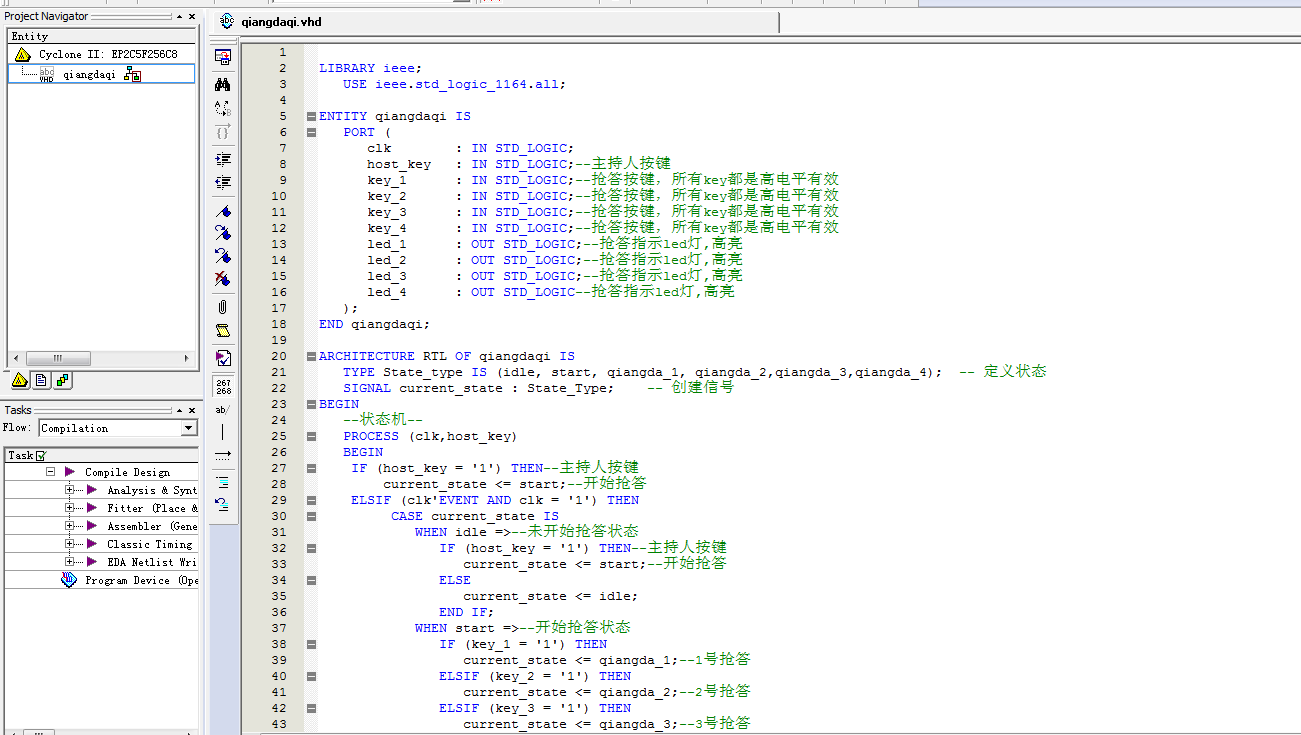Toggle line numbers with 267/268 icon
This screenshot has width=1301, height=735.
pos(223,386)
